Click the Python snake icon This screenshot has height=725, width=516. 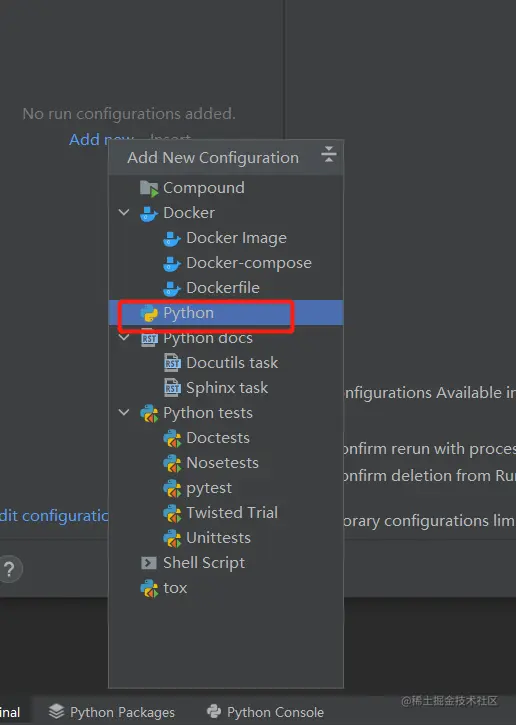point(149,313)
